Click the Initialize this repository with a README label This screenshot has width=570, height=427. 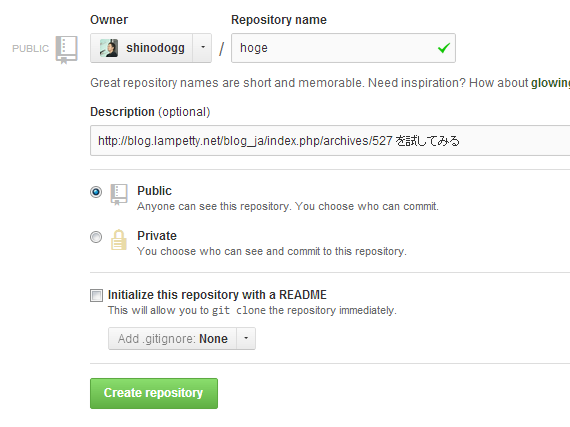click(x=217, y=295)
